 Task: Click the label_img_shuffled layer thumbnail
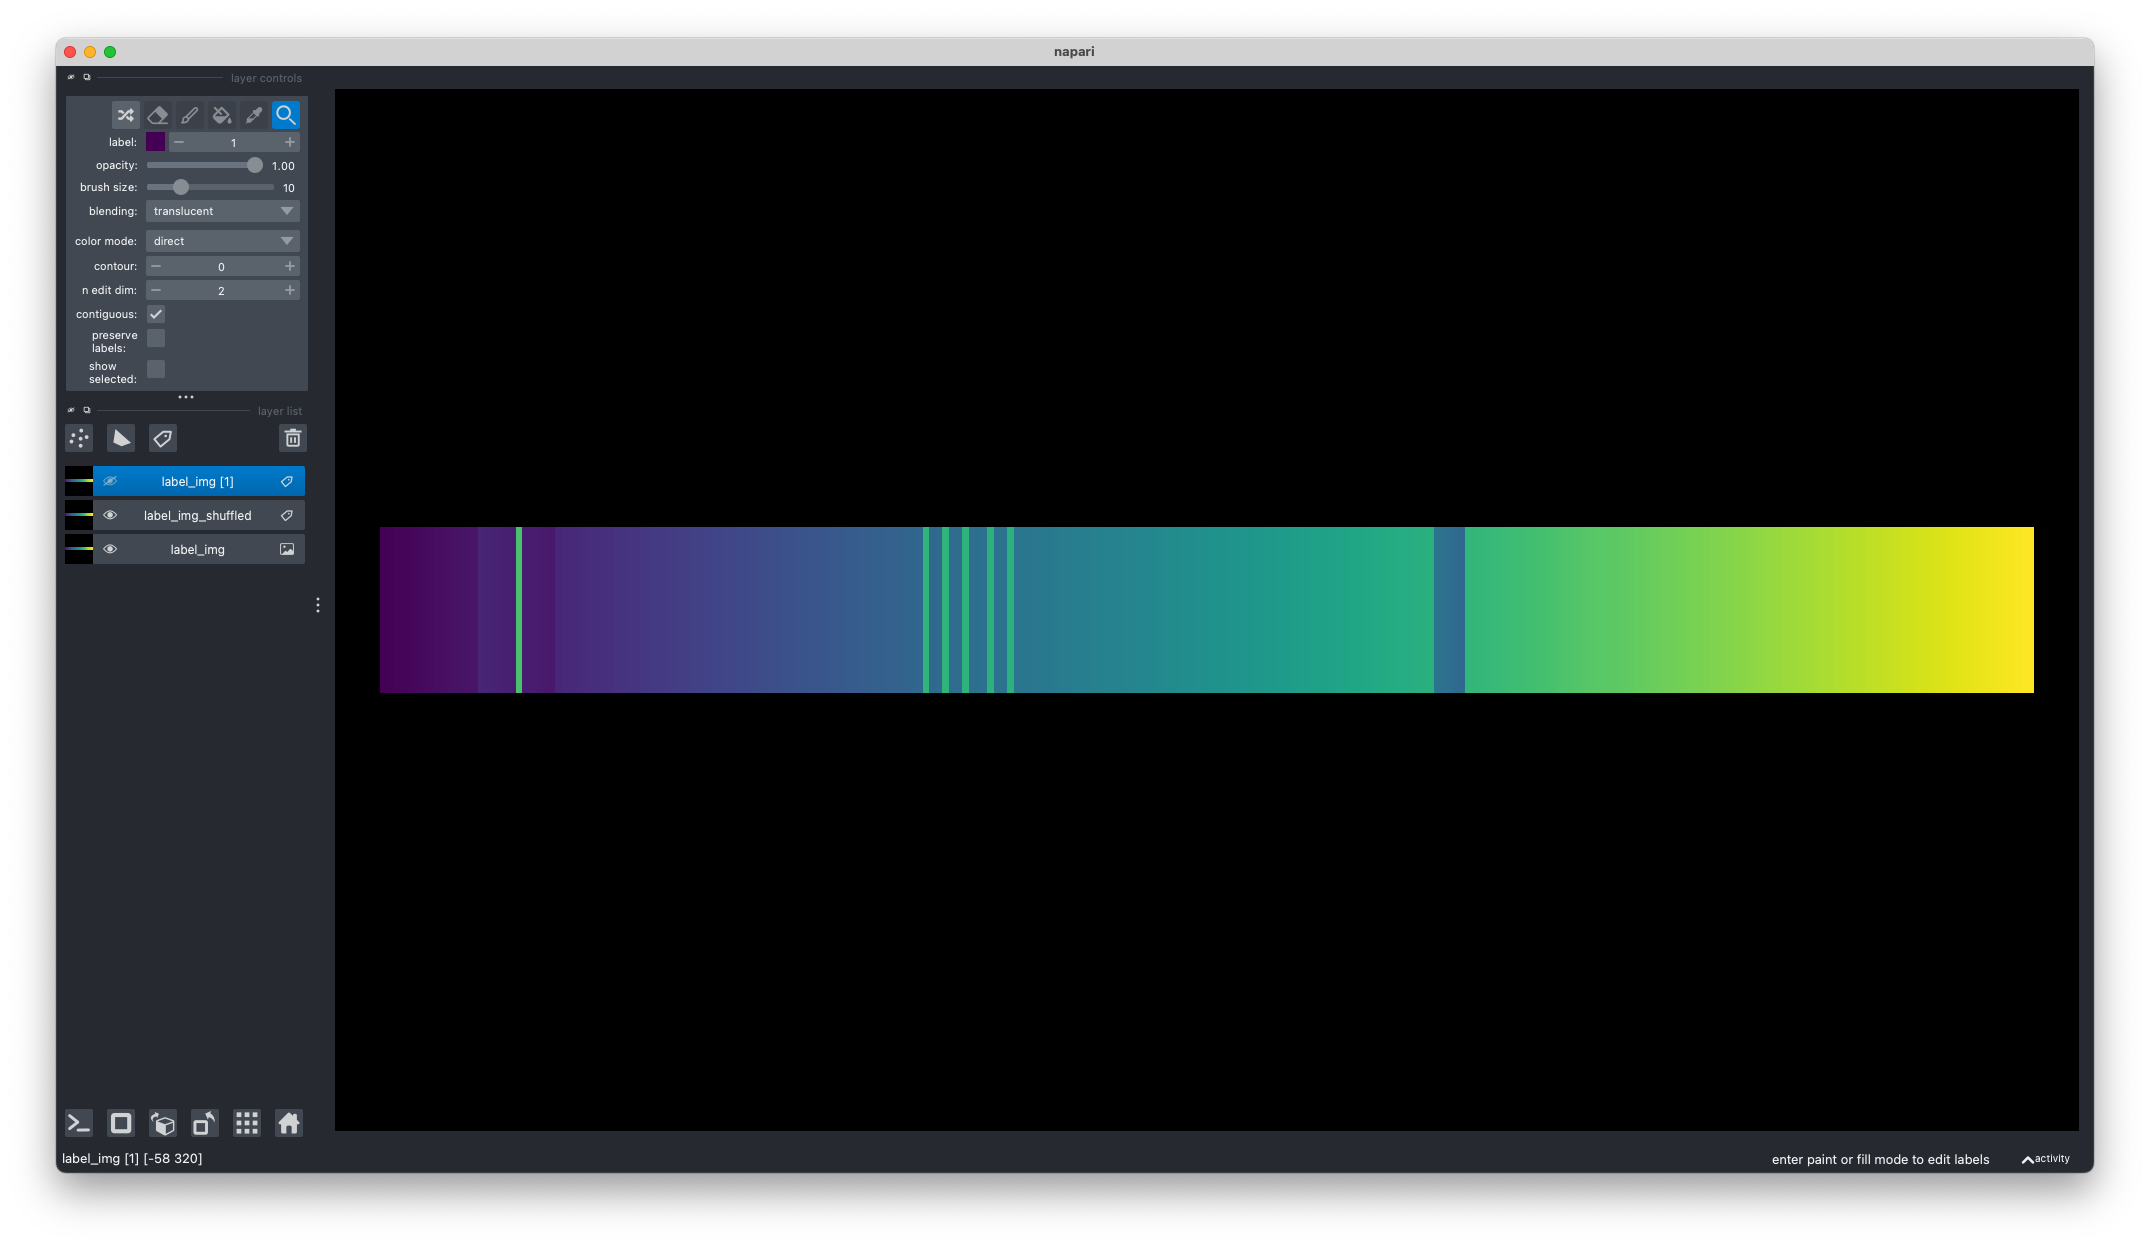point(79,515)
